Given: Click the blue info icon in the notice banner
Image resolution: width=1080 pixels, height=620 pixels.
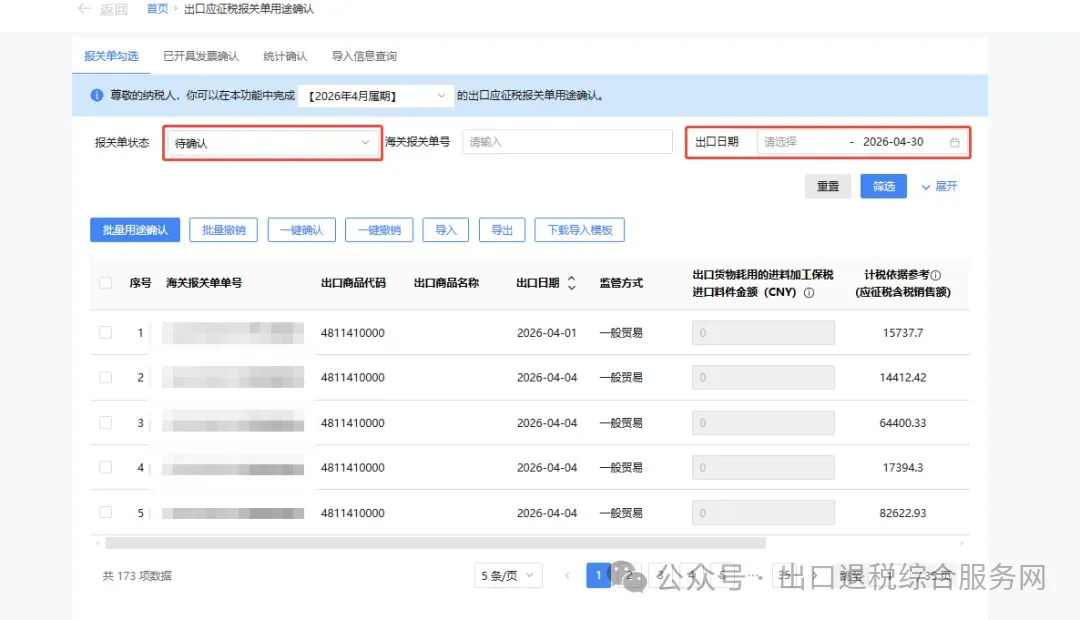Looking at the screenshot, I should pos(97,95).
